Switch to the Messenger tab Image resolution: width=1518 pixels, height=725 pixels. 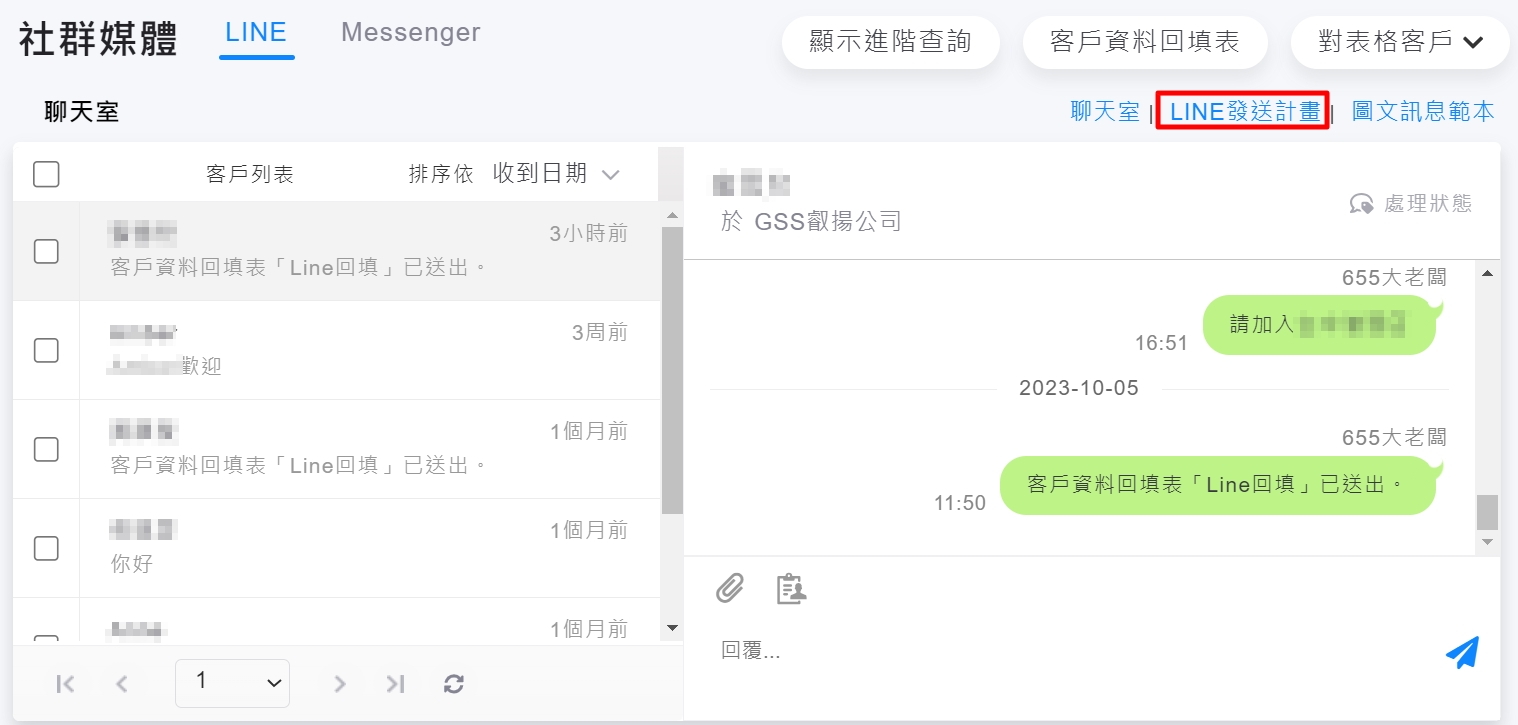(x=410, y=32)
